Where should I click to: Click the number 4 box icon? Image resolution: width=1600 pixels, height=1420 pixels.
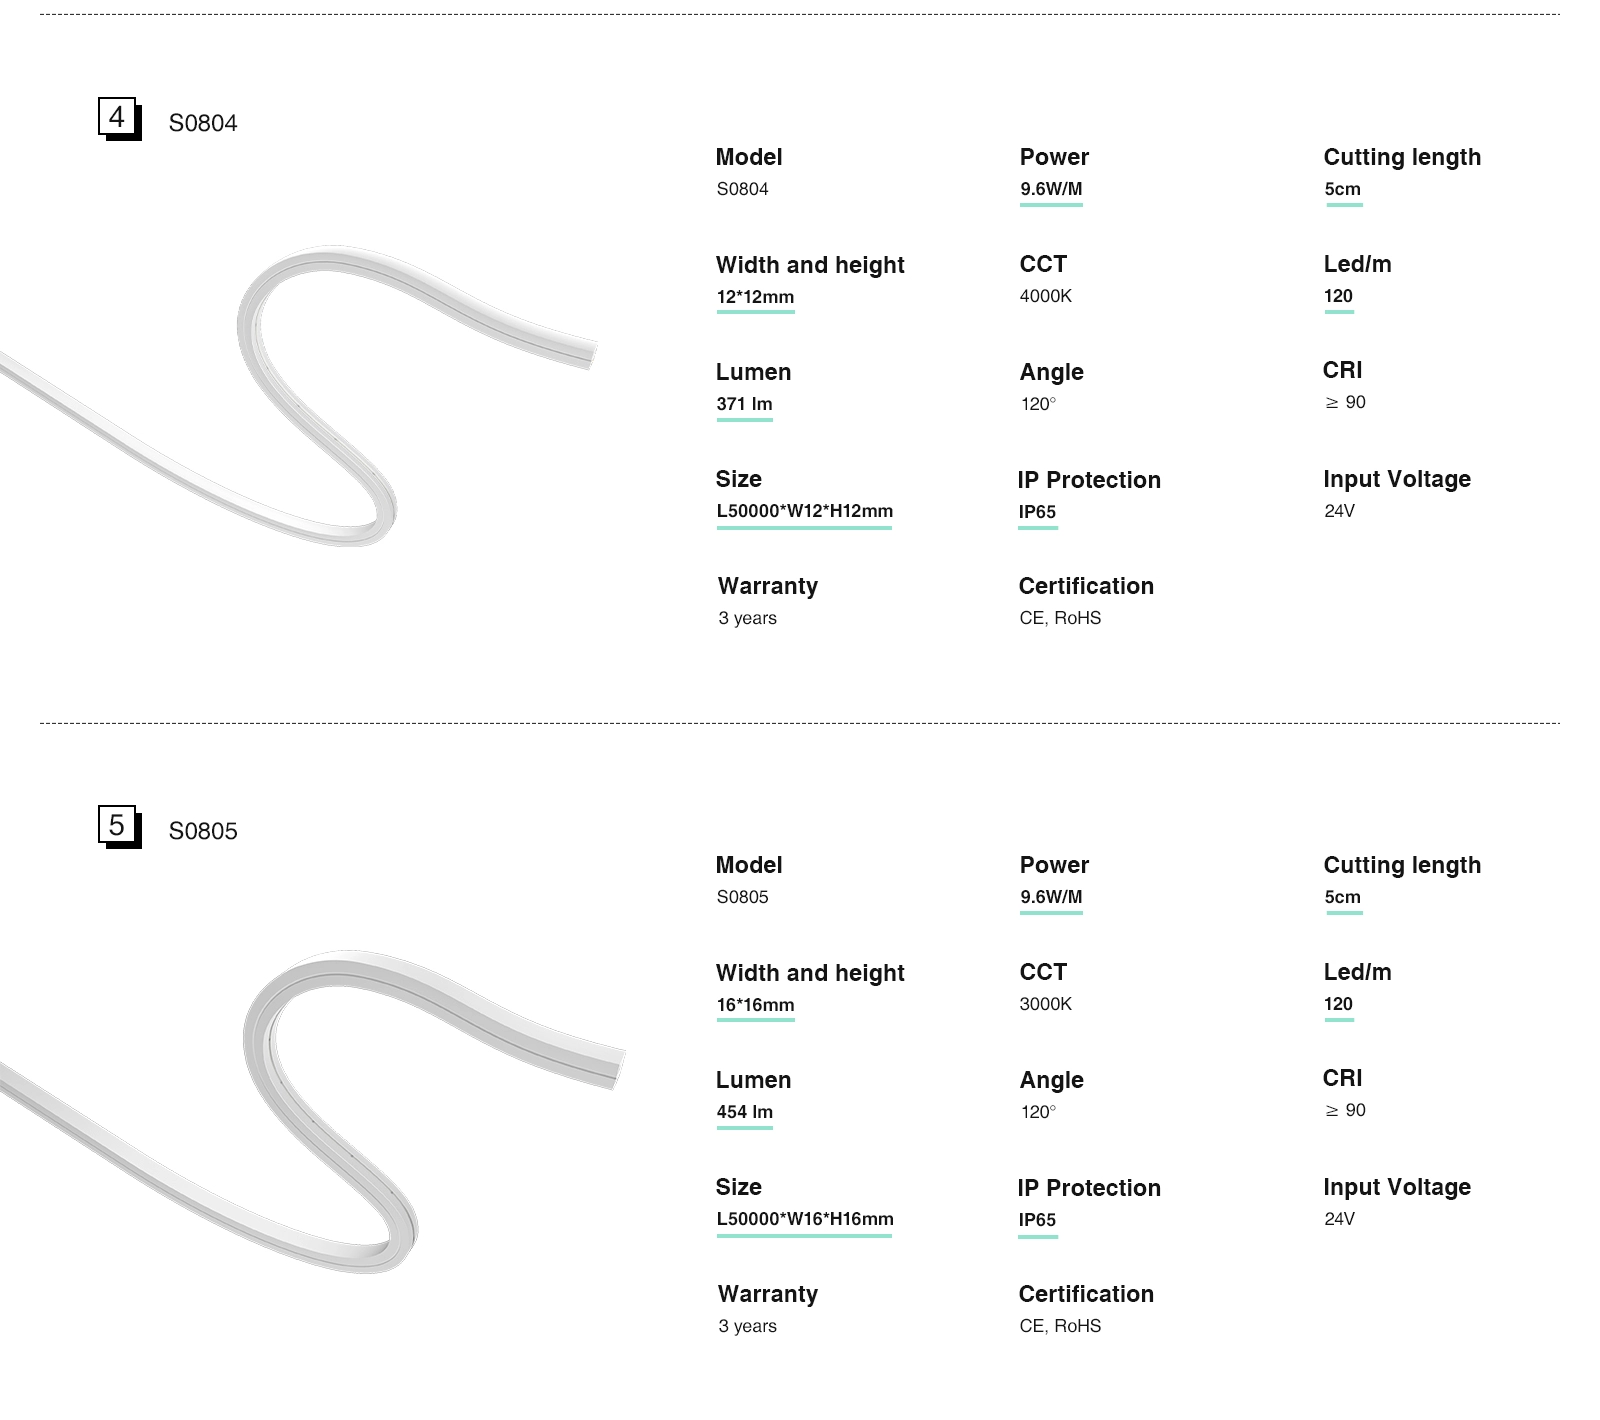point(117,118)
